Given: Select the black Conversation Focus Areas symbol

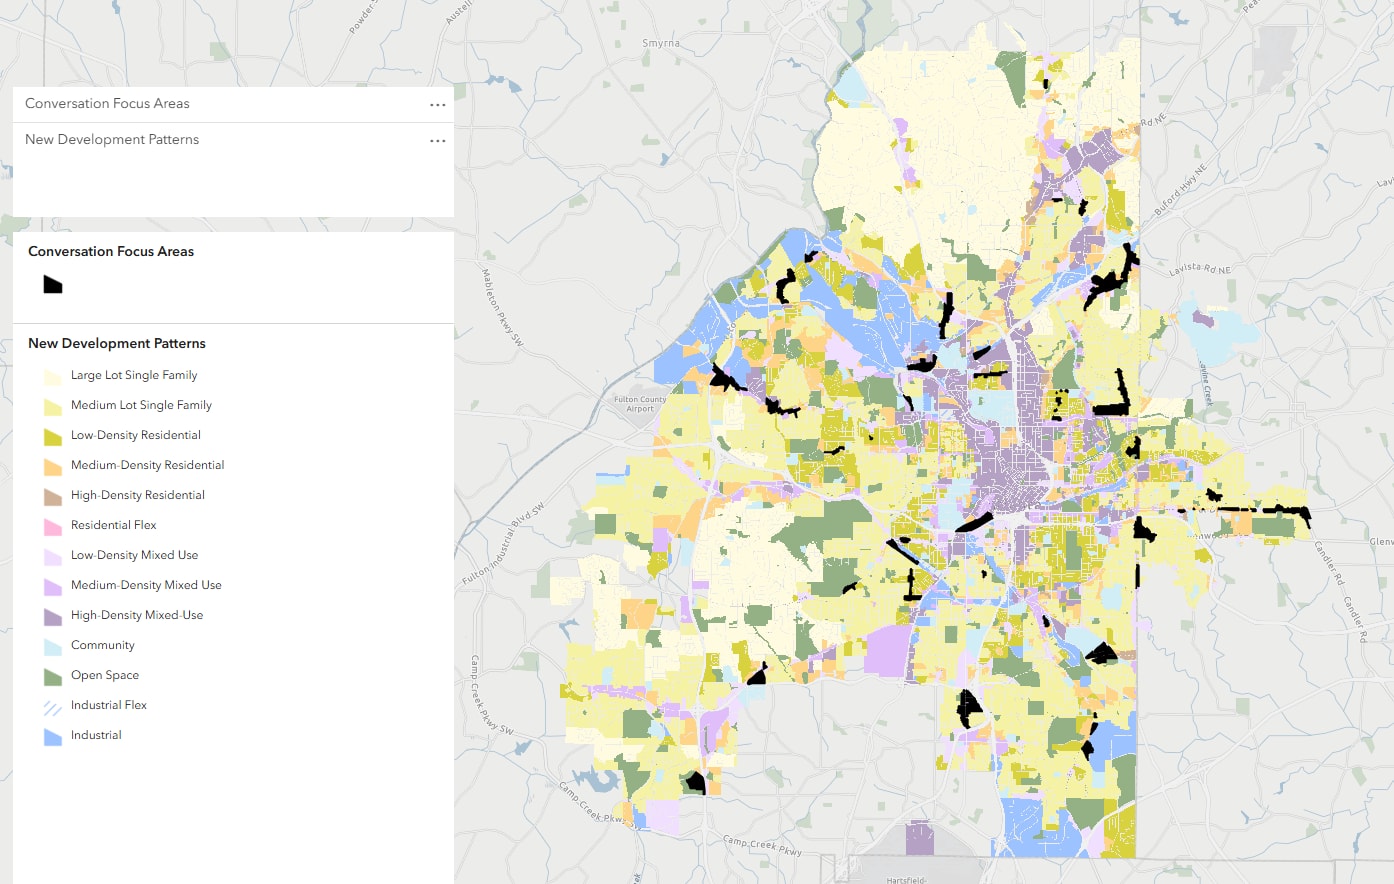Looking at the screenshot, I should tap(51, 285).
